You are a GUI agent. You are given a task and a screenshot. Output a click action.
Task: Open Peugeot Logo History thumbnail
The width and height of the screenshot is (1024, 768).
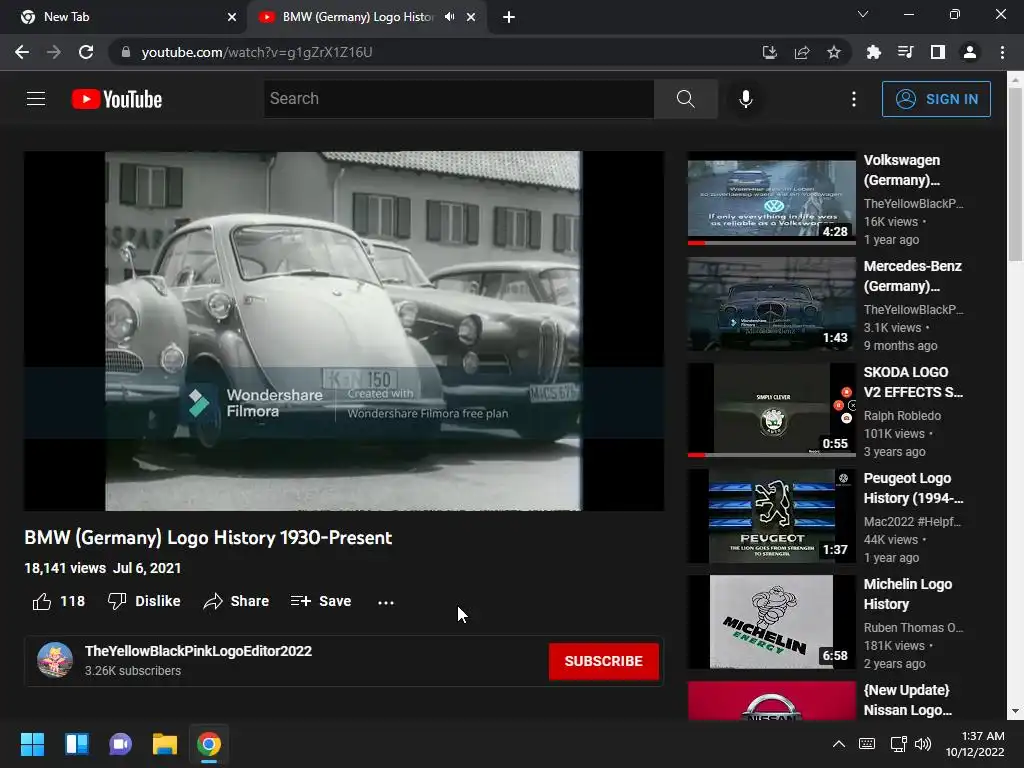[771, 516]
